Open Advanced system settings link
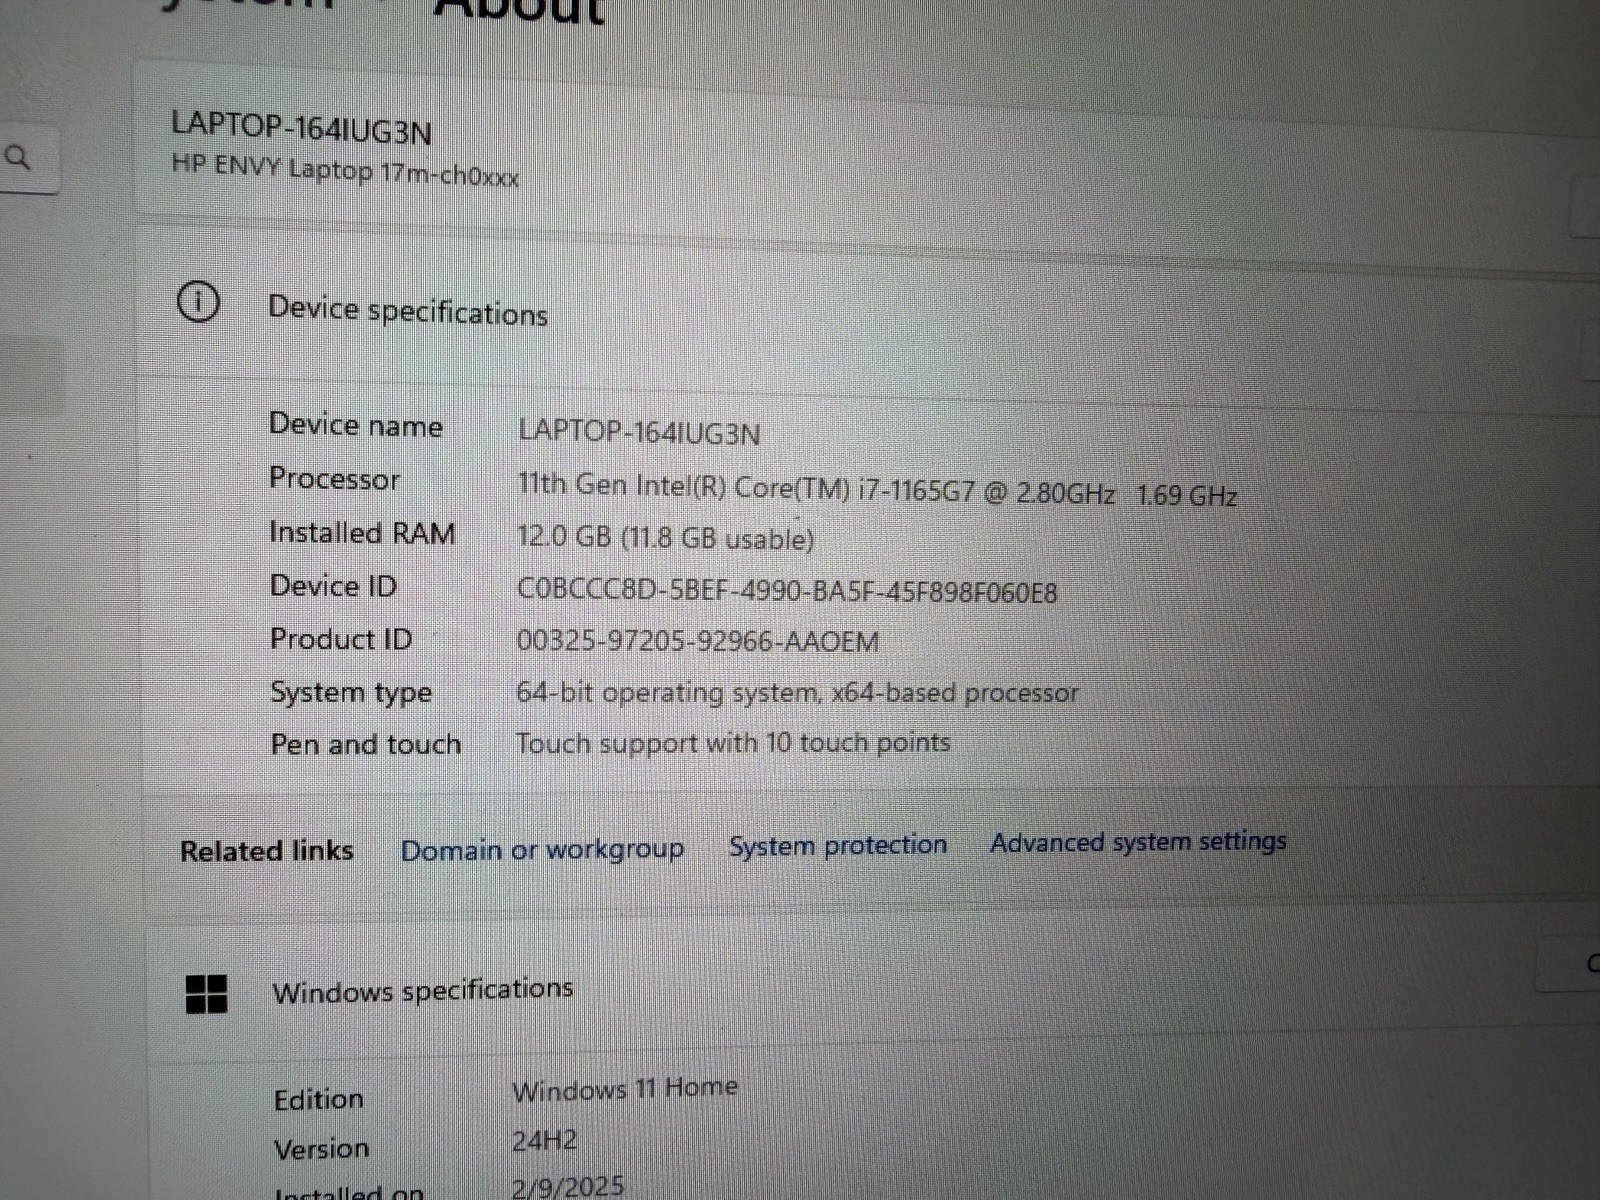This screenshot has height=1200, width=1600. coord(1138,841)
